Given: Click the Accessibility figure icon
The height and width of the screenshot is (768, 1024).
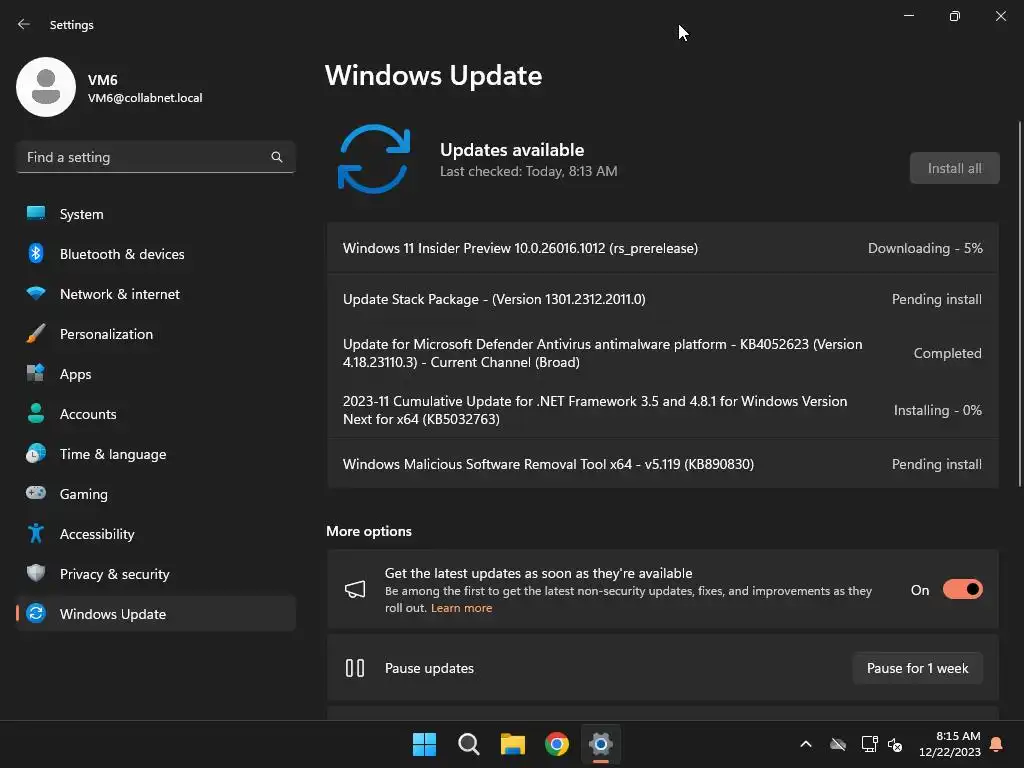Looking at the screenshot, I should click(x=36, y=534).
